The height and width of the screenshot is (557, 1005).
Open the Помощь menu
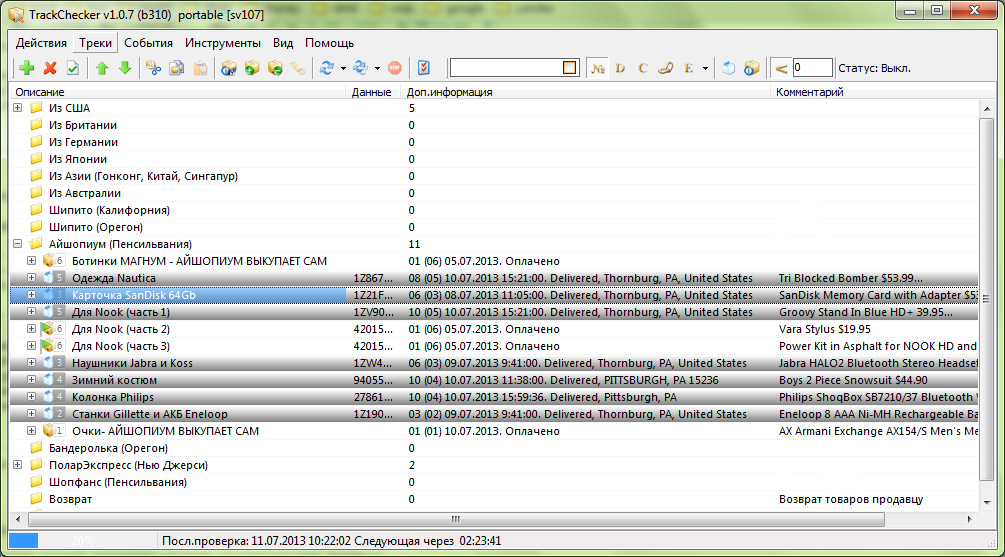point(329,43)
